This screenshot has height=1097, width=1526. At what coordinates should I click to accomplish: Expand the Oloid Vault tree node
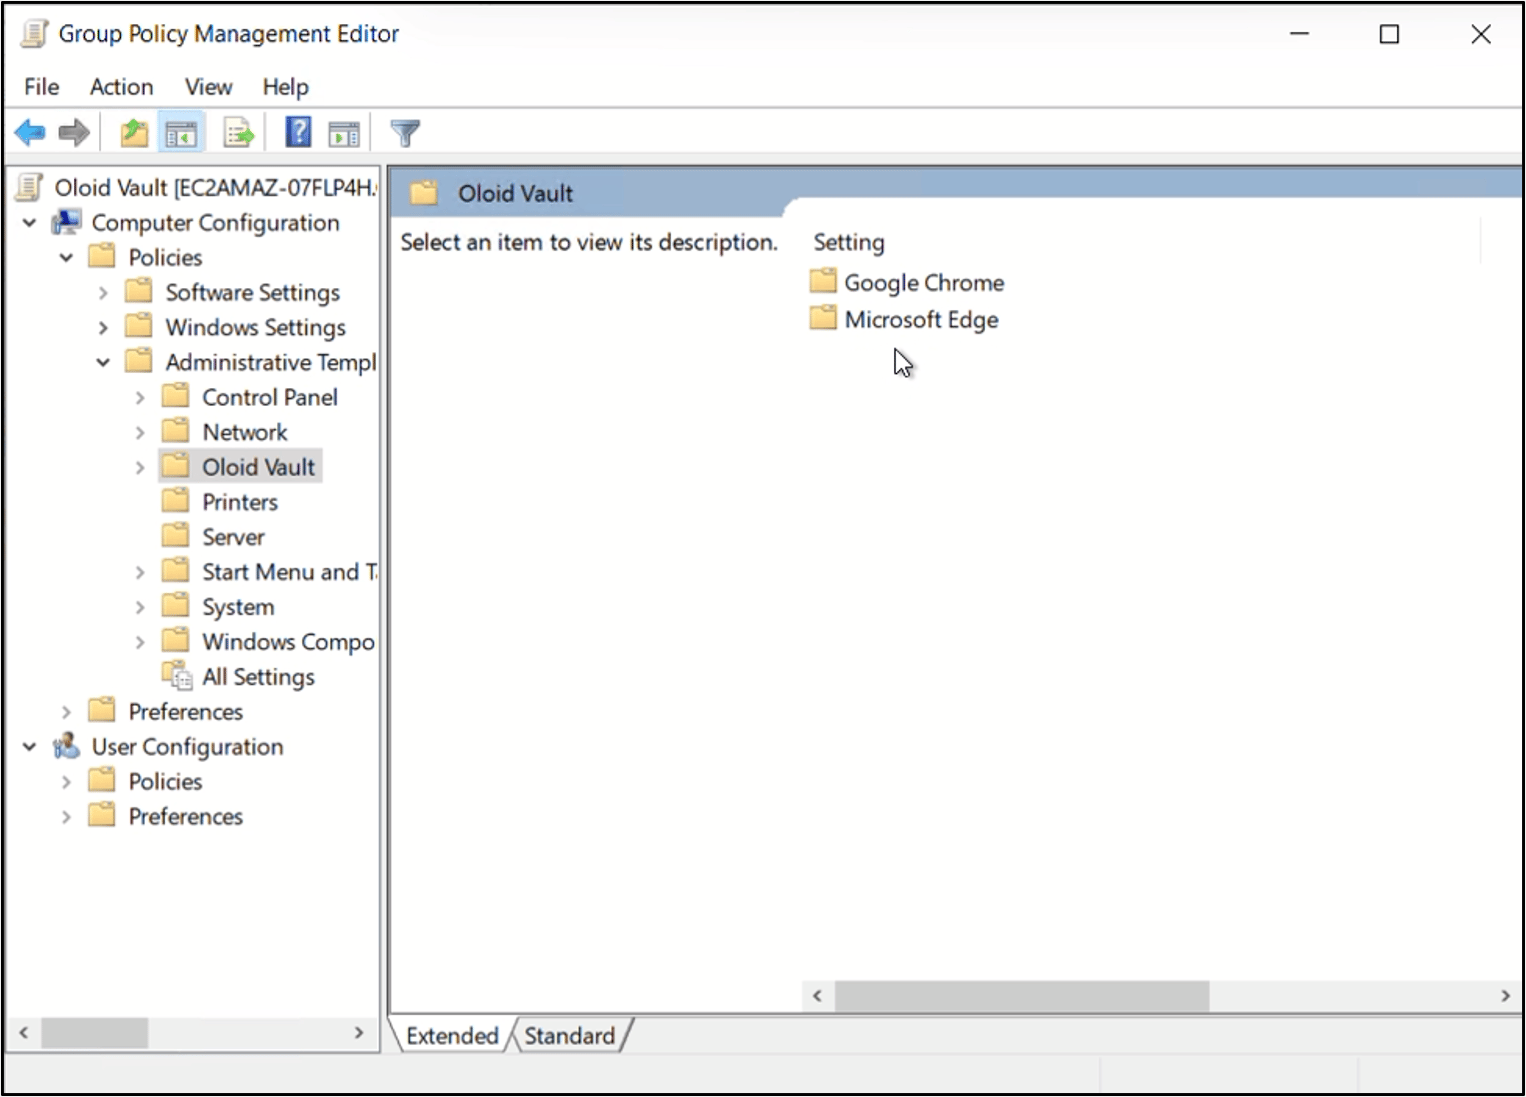pyautogui.click(x=140, y=467)
